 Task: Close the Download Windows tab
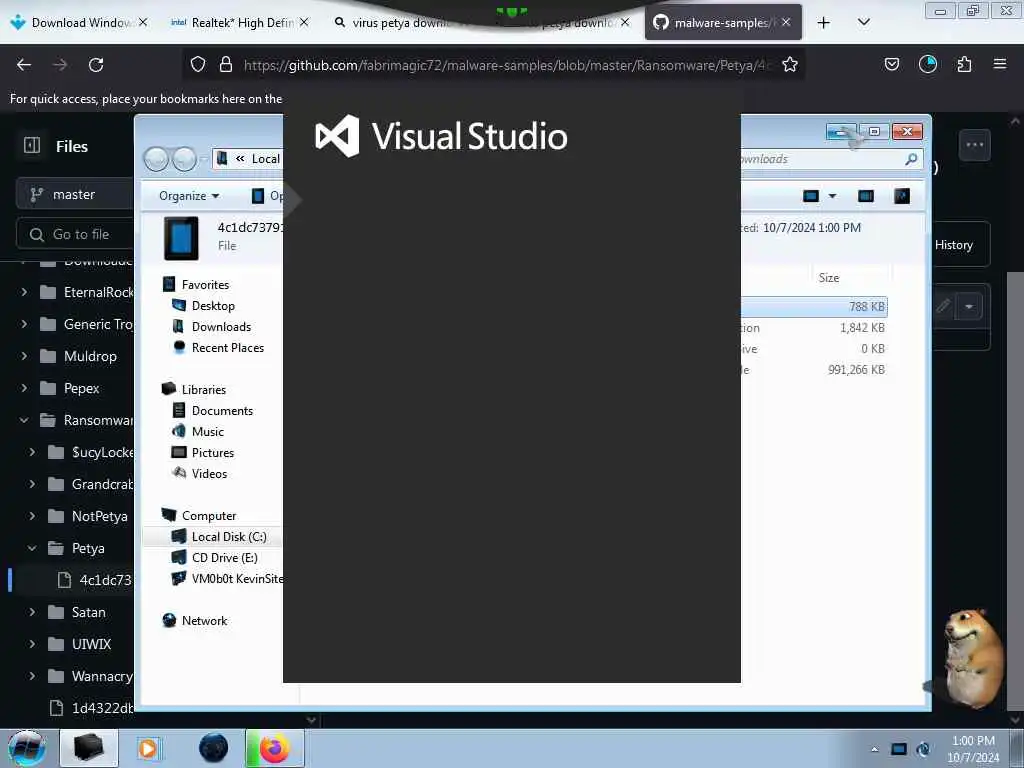143,22
